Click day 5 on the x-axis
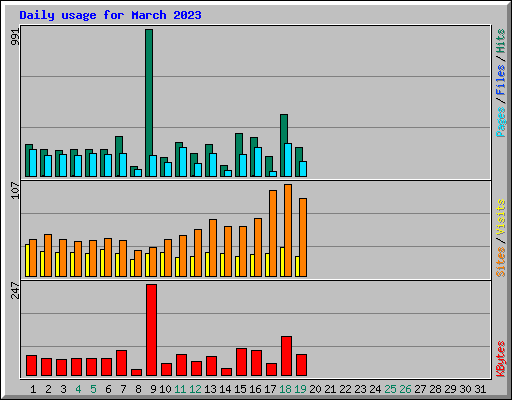Image resolution: width=512 pixels, height=400 pixels. (x=93, y=389)
